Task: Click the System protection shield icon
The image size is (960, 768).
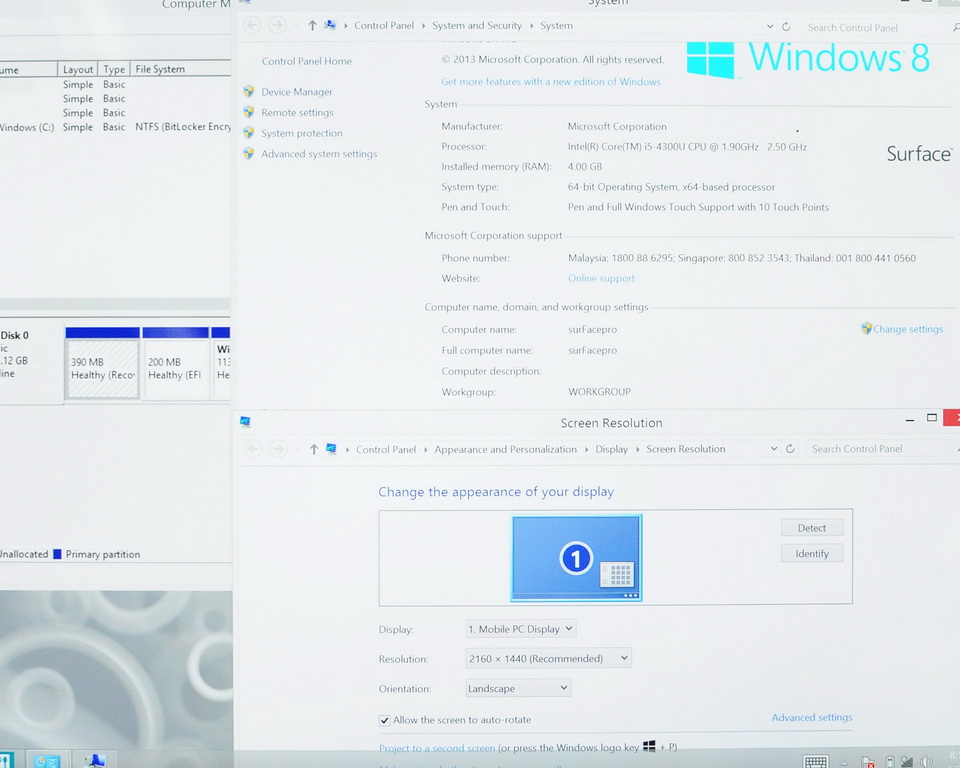Action: click(x=249, y=133)
